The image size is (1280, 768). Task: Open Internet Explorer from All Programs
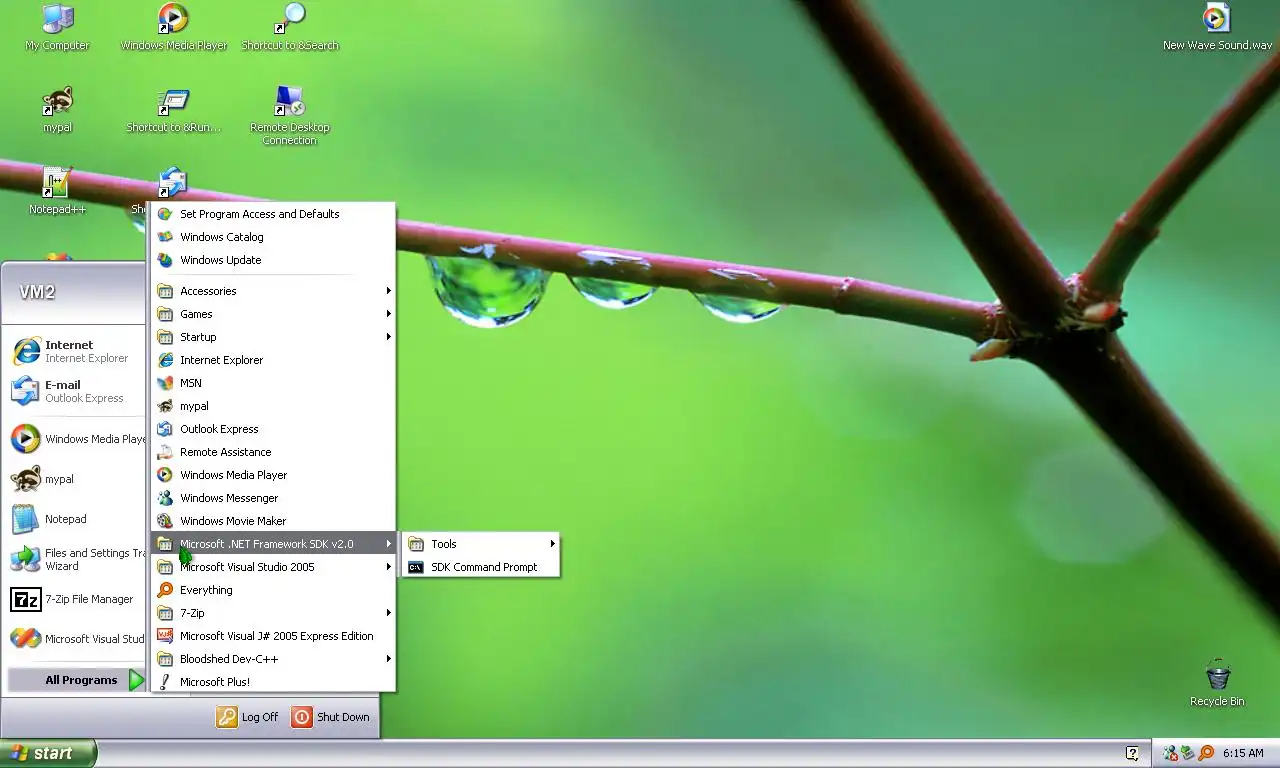click(273, 360)
